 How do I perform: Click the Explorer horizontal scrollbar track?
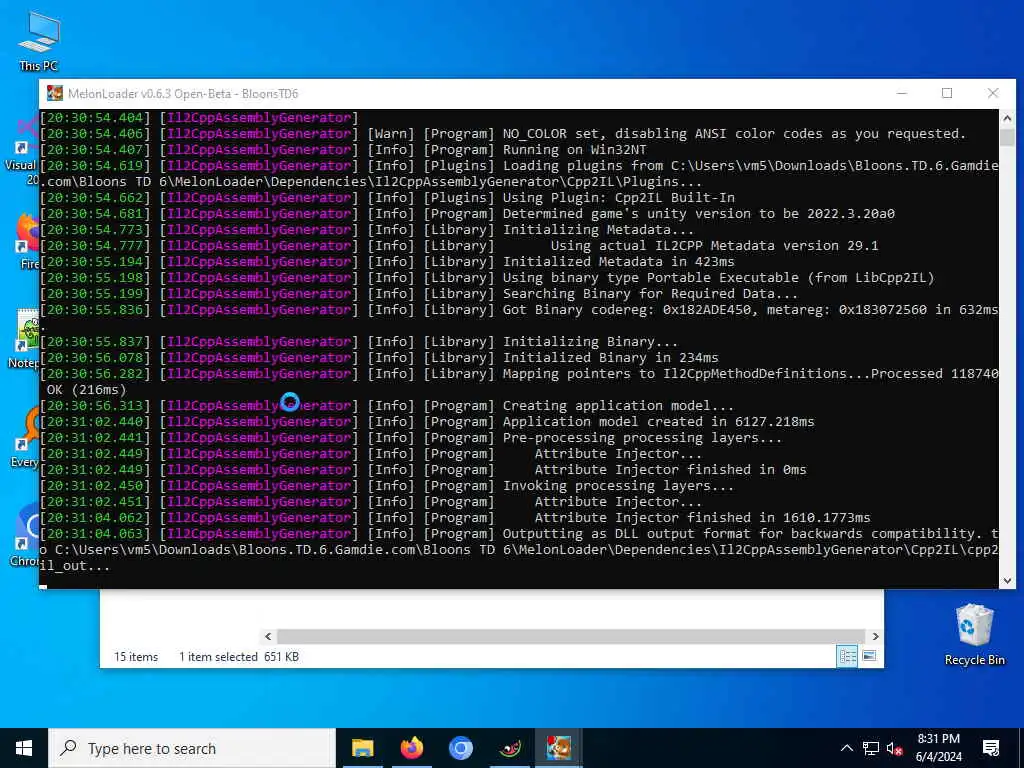pyautogui.click(x=571, y=636)
